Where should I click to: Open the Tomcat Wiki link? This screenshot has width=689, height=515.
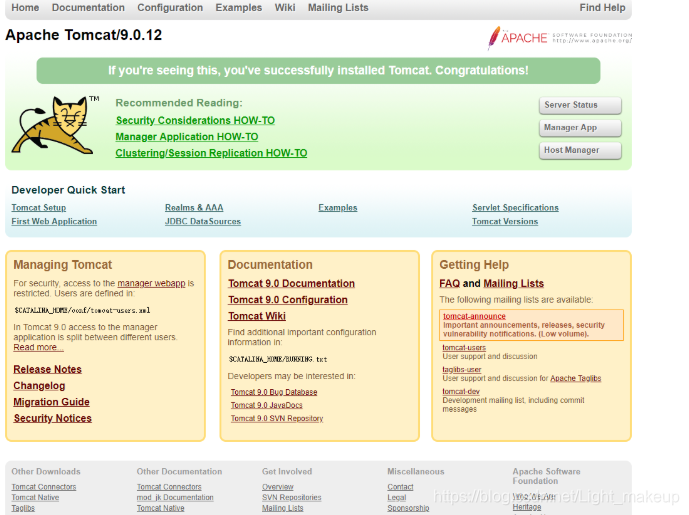pos(257,316)
